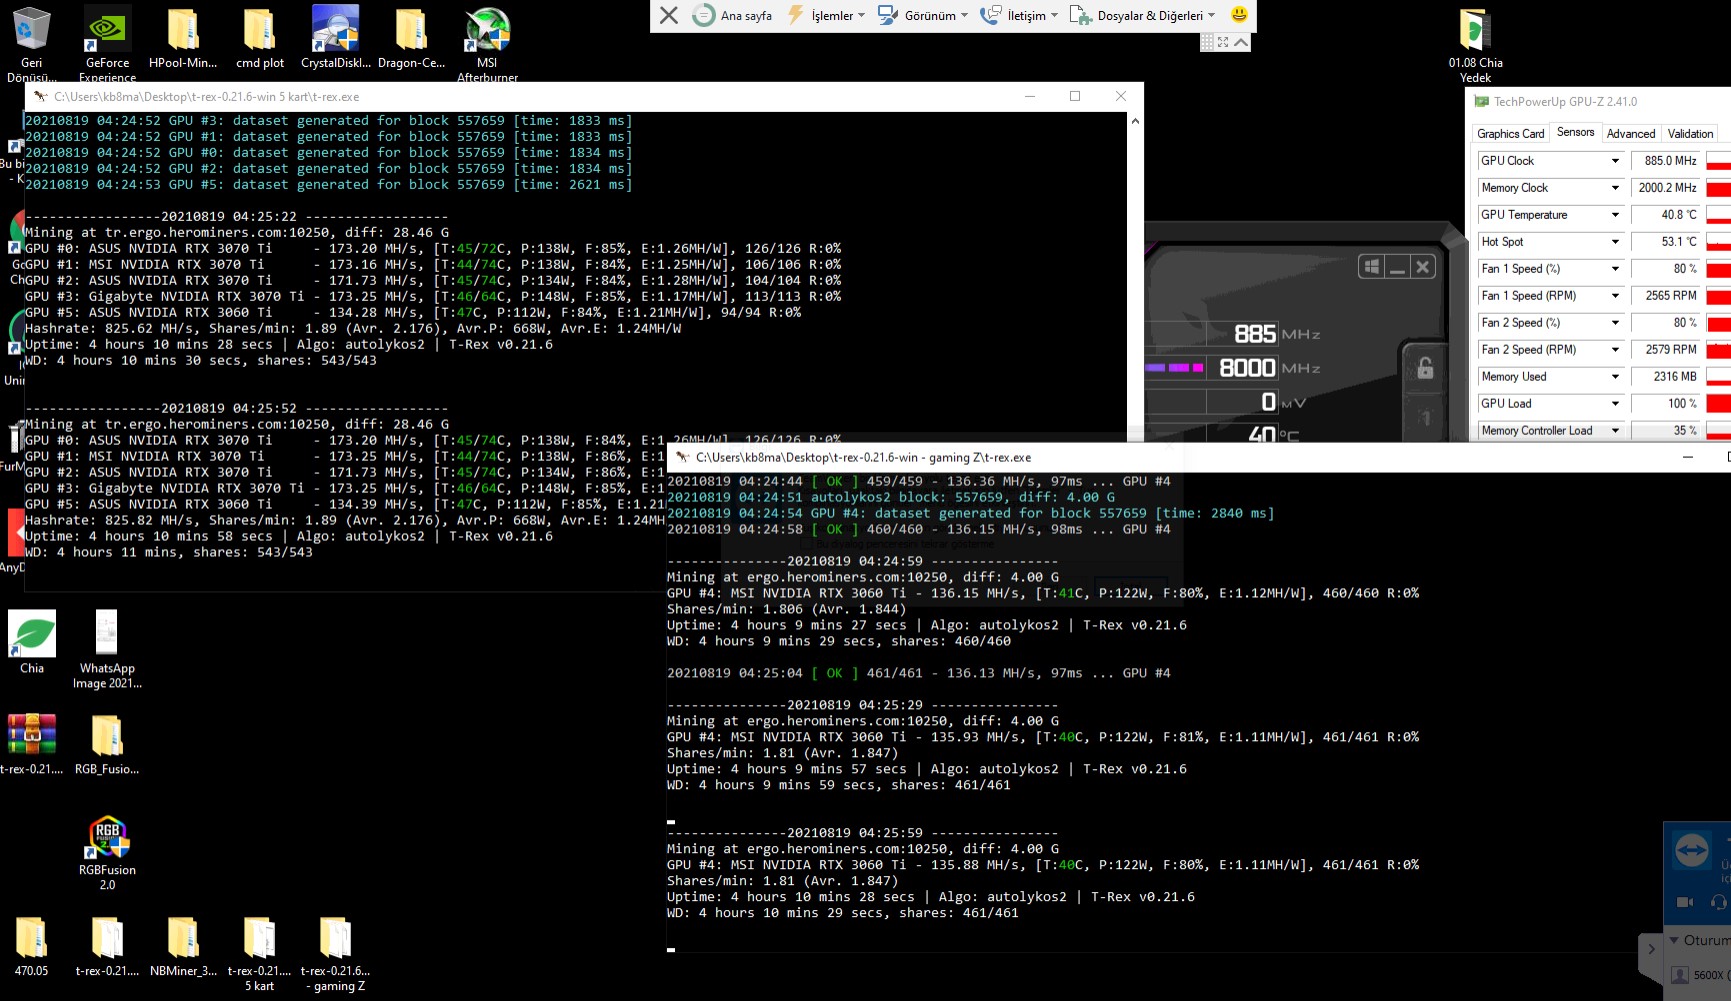
Task: Click the Afterburner Windows-logo startup button
Action: coord(1372,266)
